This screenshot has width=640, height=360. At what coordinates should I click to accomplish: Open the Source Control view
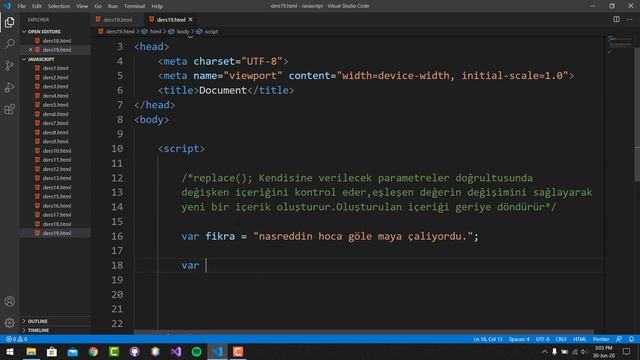coord(9,65)
